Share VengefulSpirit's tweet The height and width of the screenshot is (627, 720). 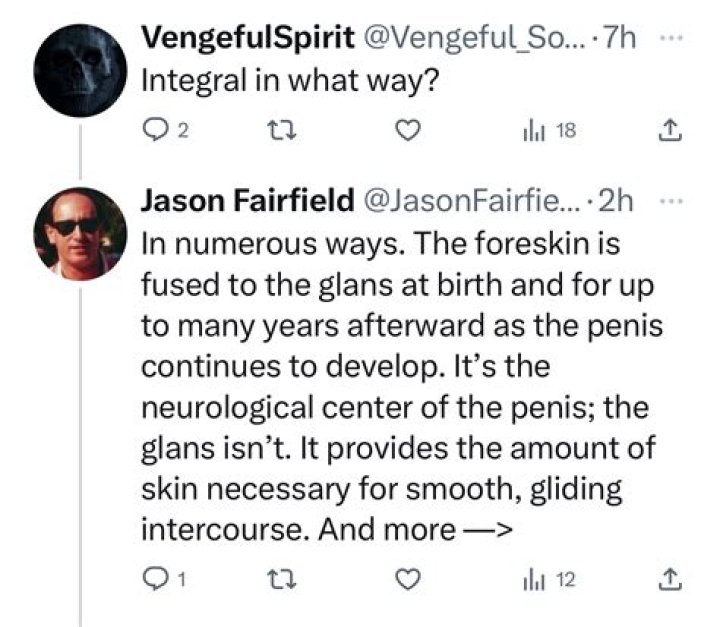tap(672, 130)
